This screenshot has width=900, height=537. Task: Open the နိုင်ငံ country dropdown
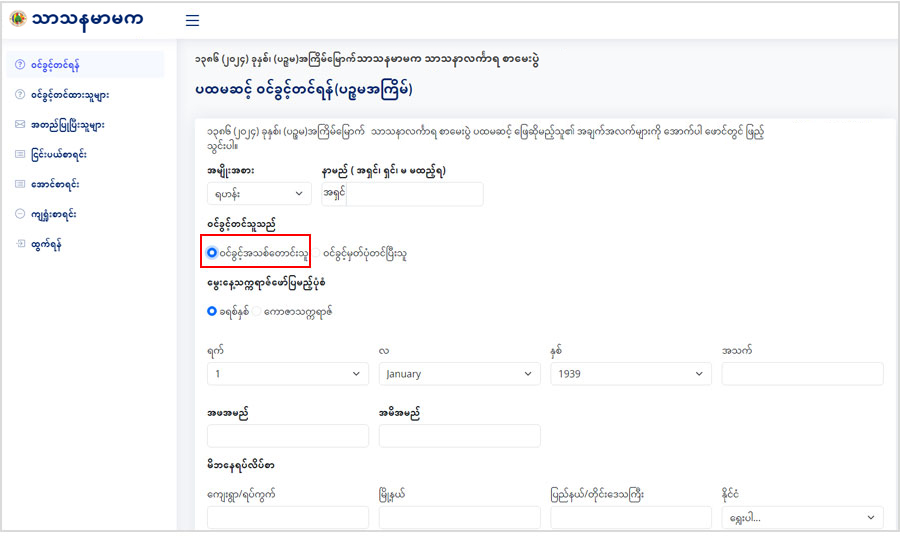[x=802, y=518]
